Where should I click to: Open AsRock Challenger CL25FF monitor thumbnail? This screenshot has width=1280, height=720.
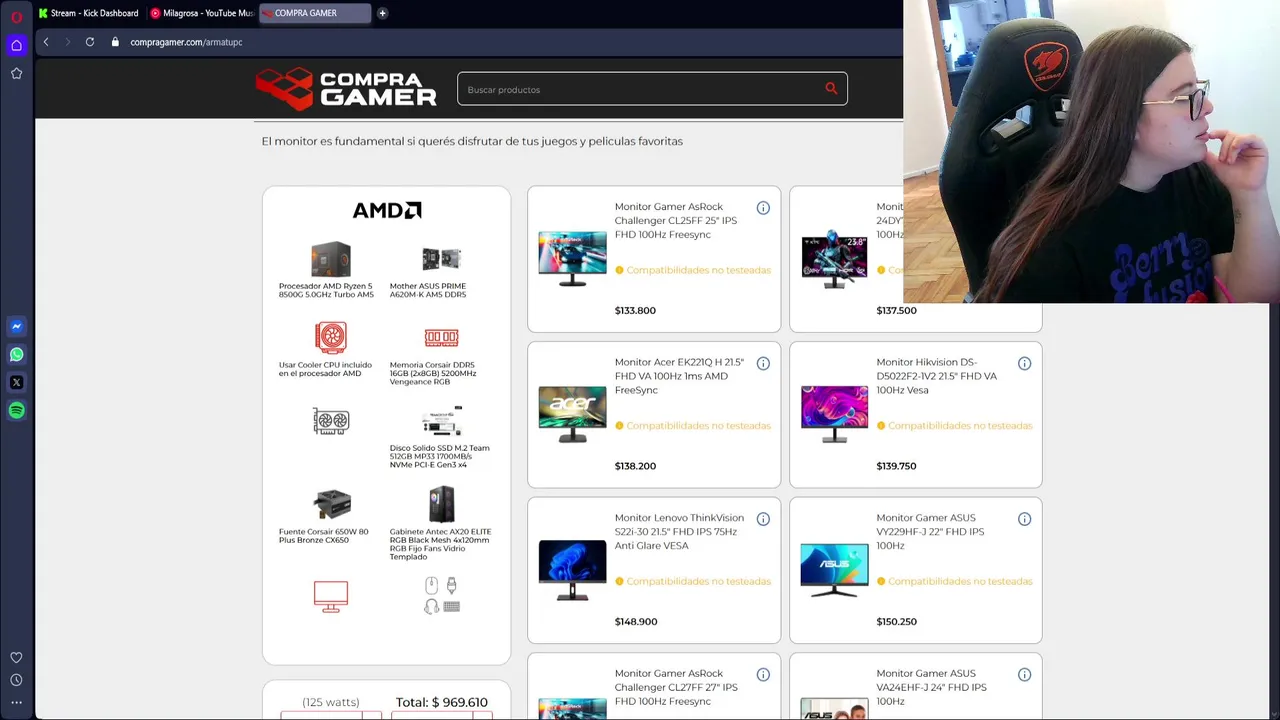point(572,259)
